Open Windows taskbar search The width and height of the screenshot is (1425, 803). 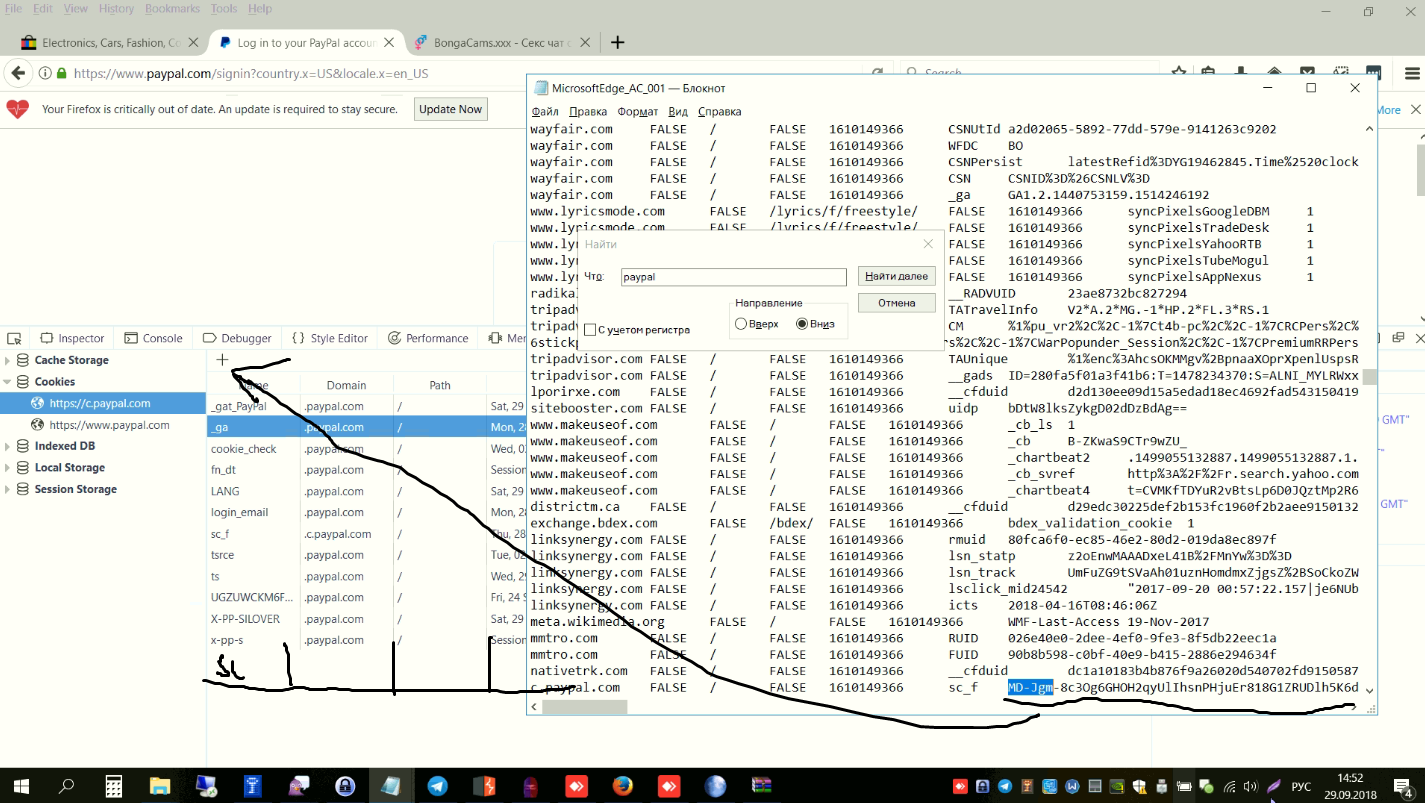tap(66, 786)
